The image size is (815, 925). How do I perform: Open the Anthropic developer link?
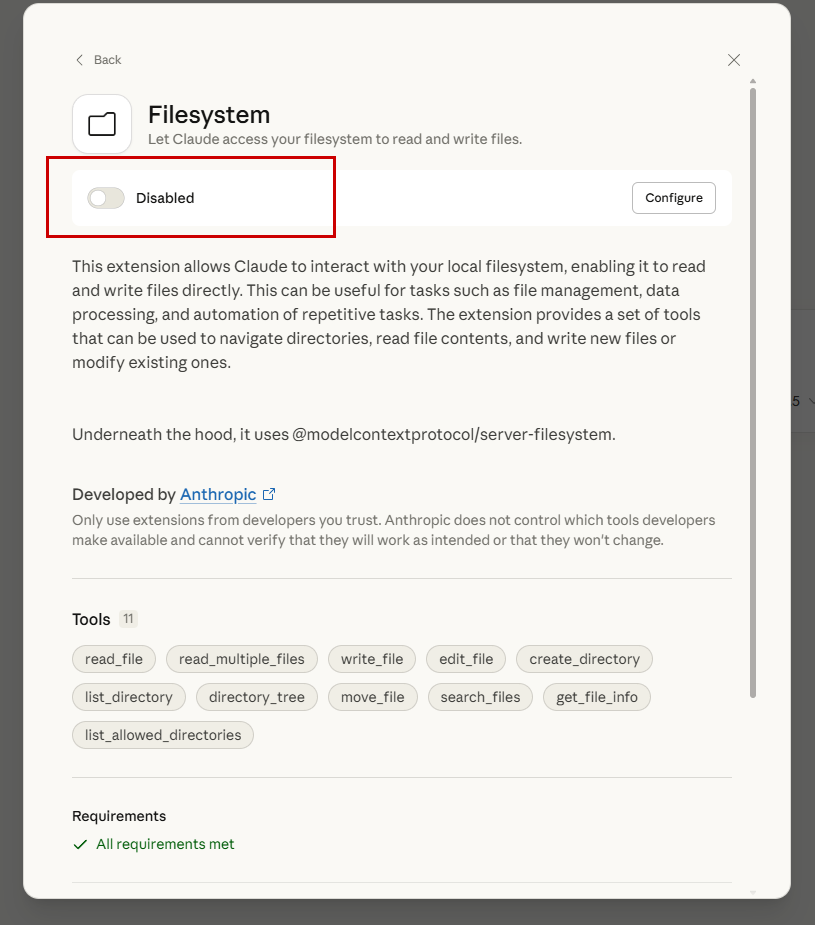point(218,494)
